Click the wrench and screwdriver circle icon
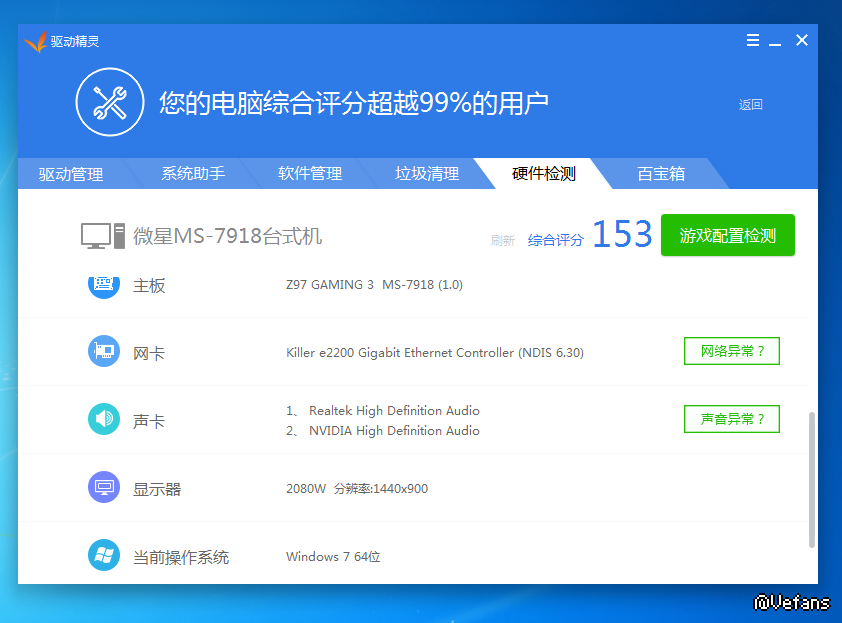 pyautogui.click(x=110, y=102)
